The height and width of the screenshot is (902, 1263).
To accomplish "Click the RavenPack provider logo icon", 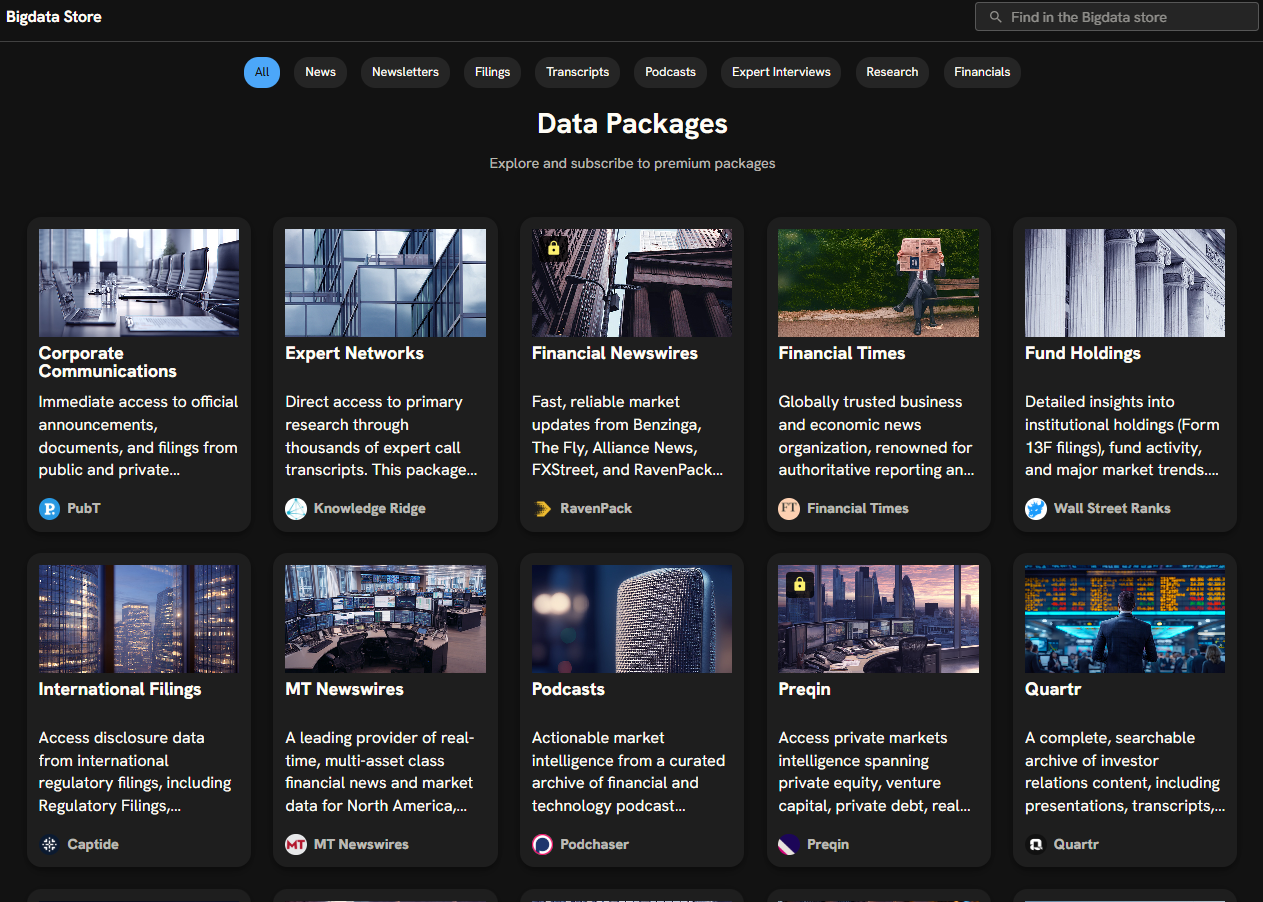I will point(543,509).
